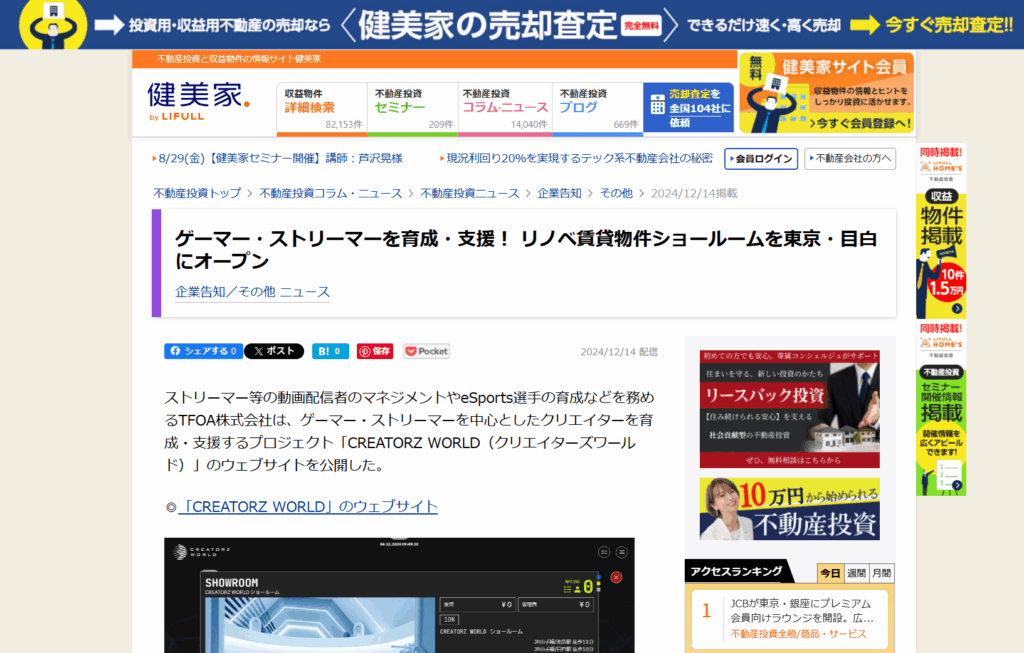The image size is (1024, 653).
Task: Open 不動産投資 セミナー menu tab
Action: (x=413, y=108)
